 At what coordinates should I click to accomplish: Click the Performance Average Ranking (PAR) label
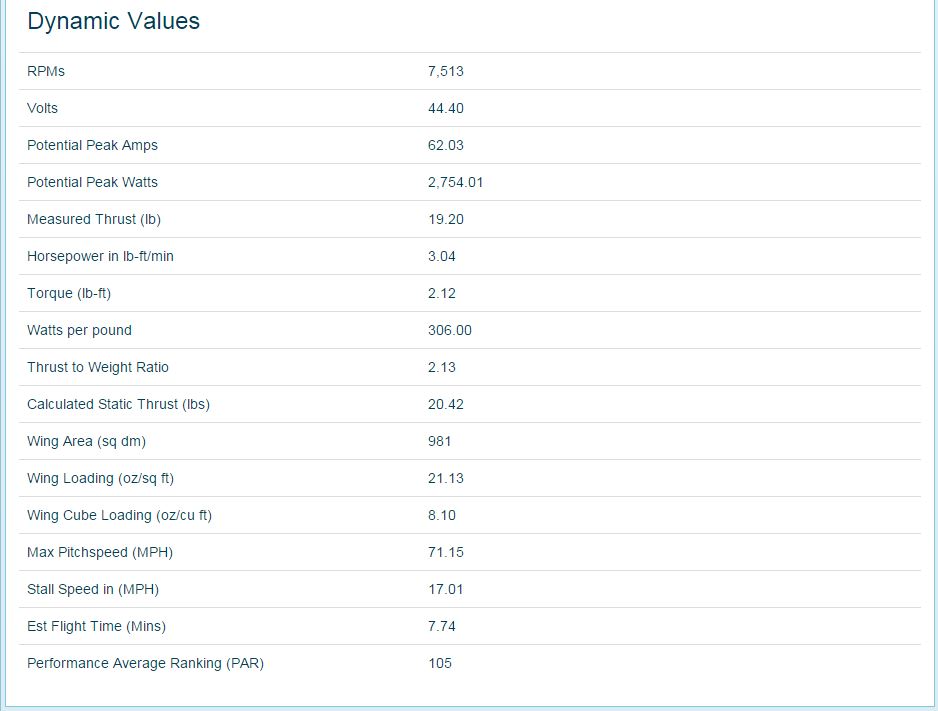(145, 664)
